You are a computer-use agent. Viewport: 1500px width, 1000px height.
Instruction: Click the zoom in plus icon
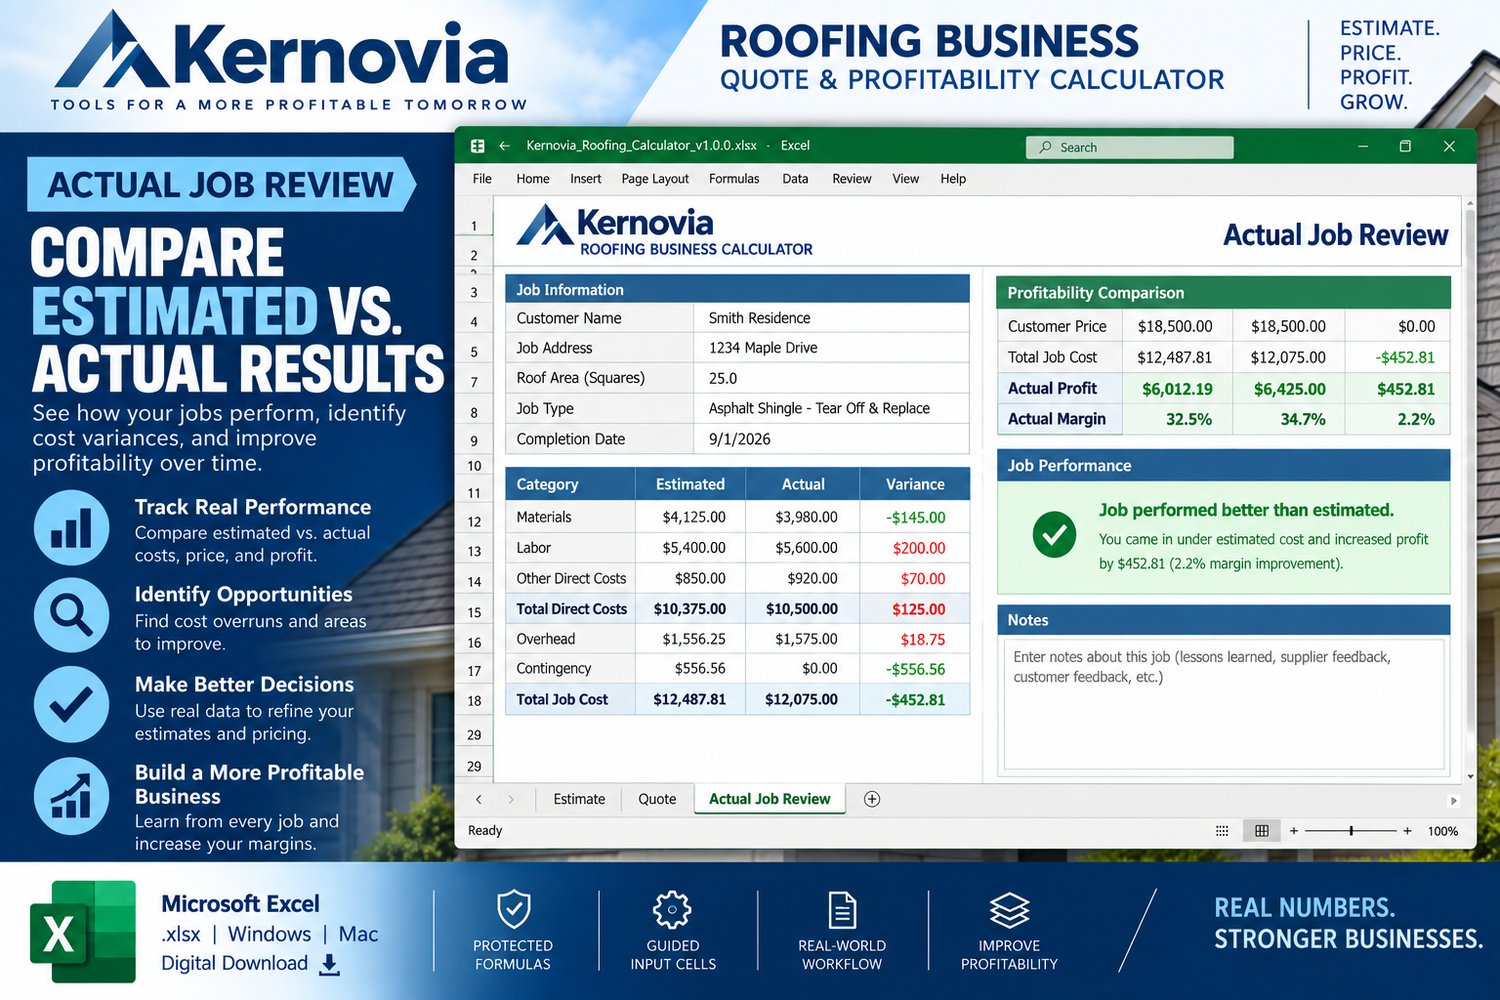pyautogui.click(x=1407, y=831)
